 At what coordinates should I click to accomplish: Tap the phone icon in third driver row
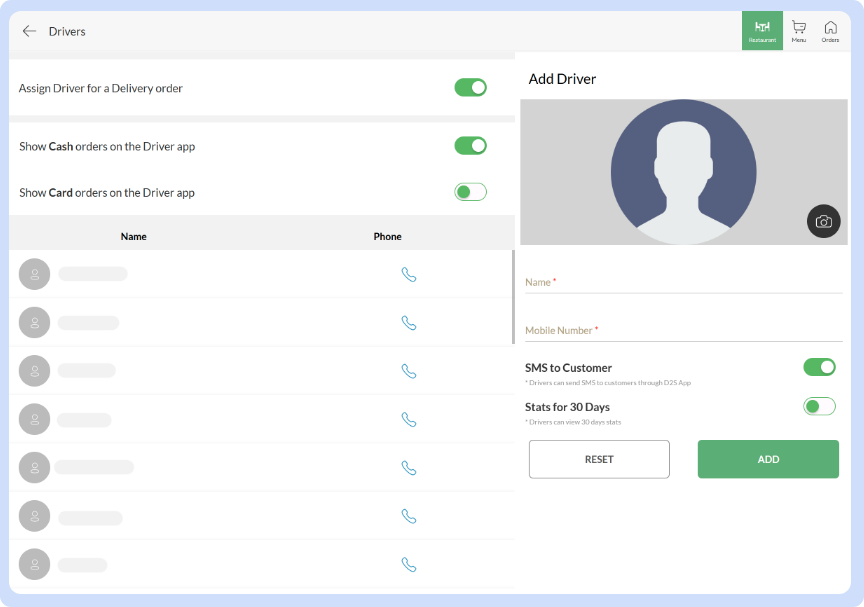point(408,371)
